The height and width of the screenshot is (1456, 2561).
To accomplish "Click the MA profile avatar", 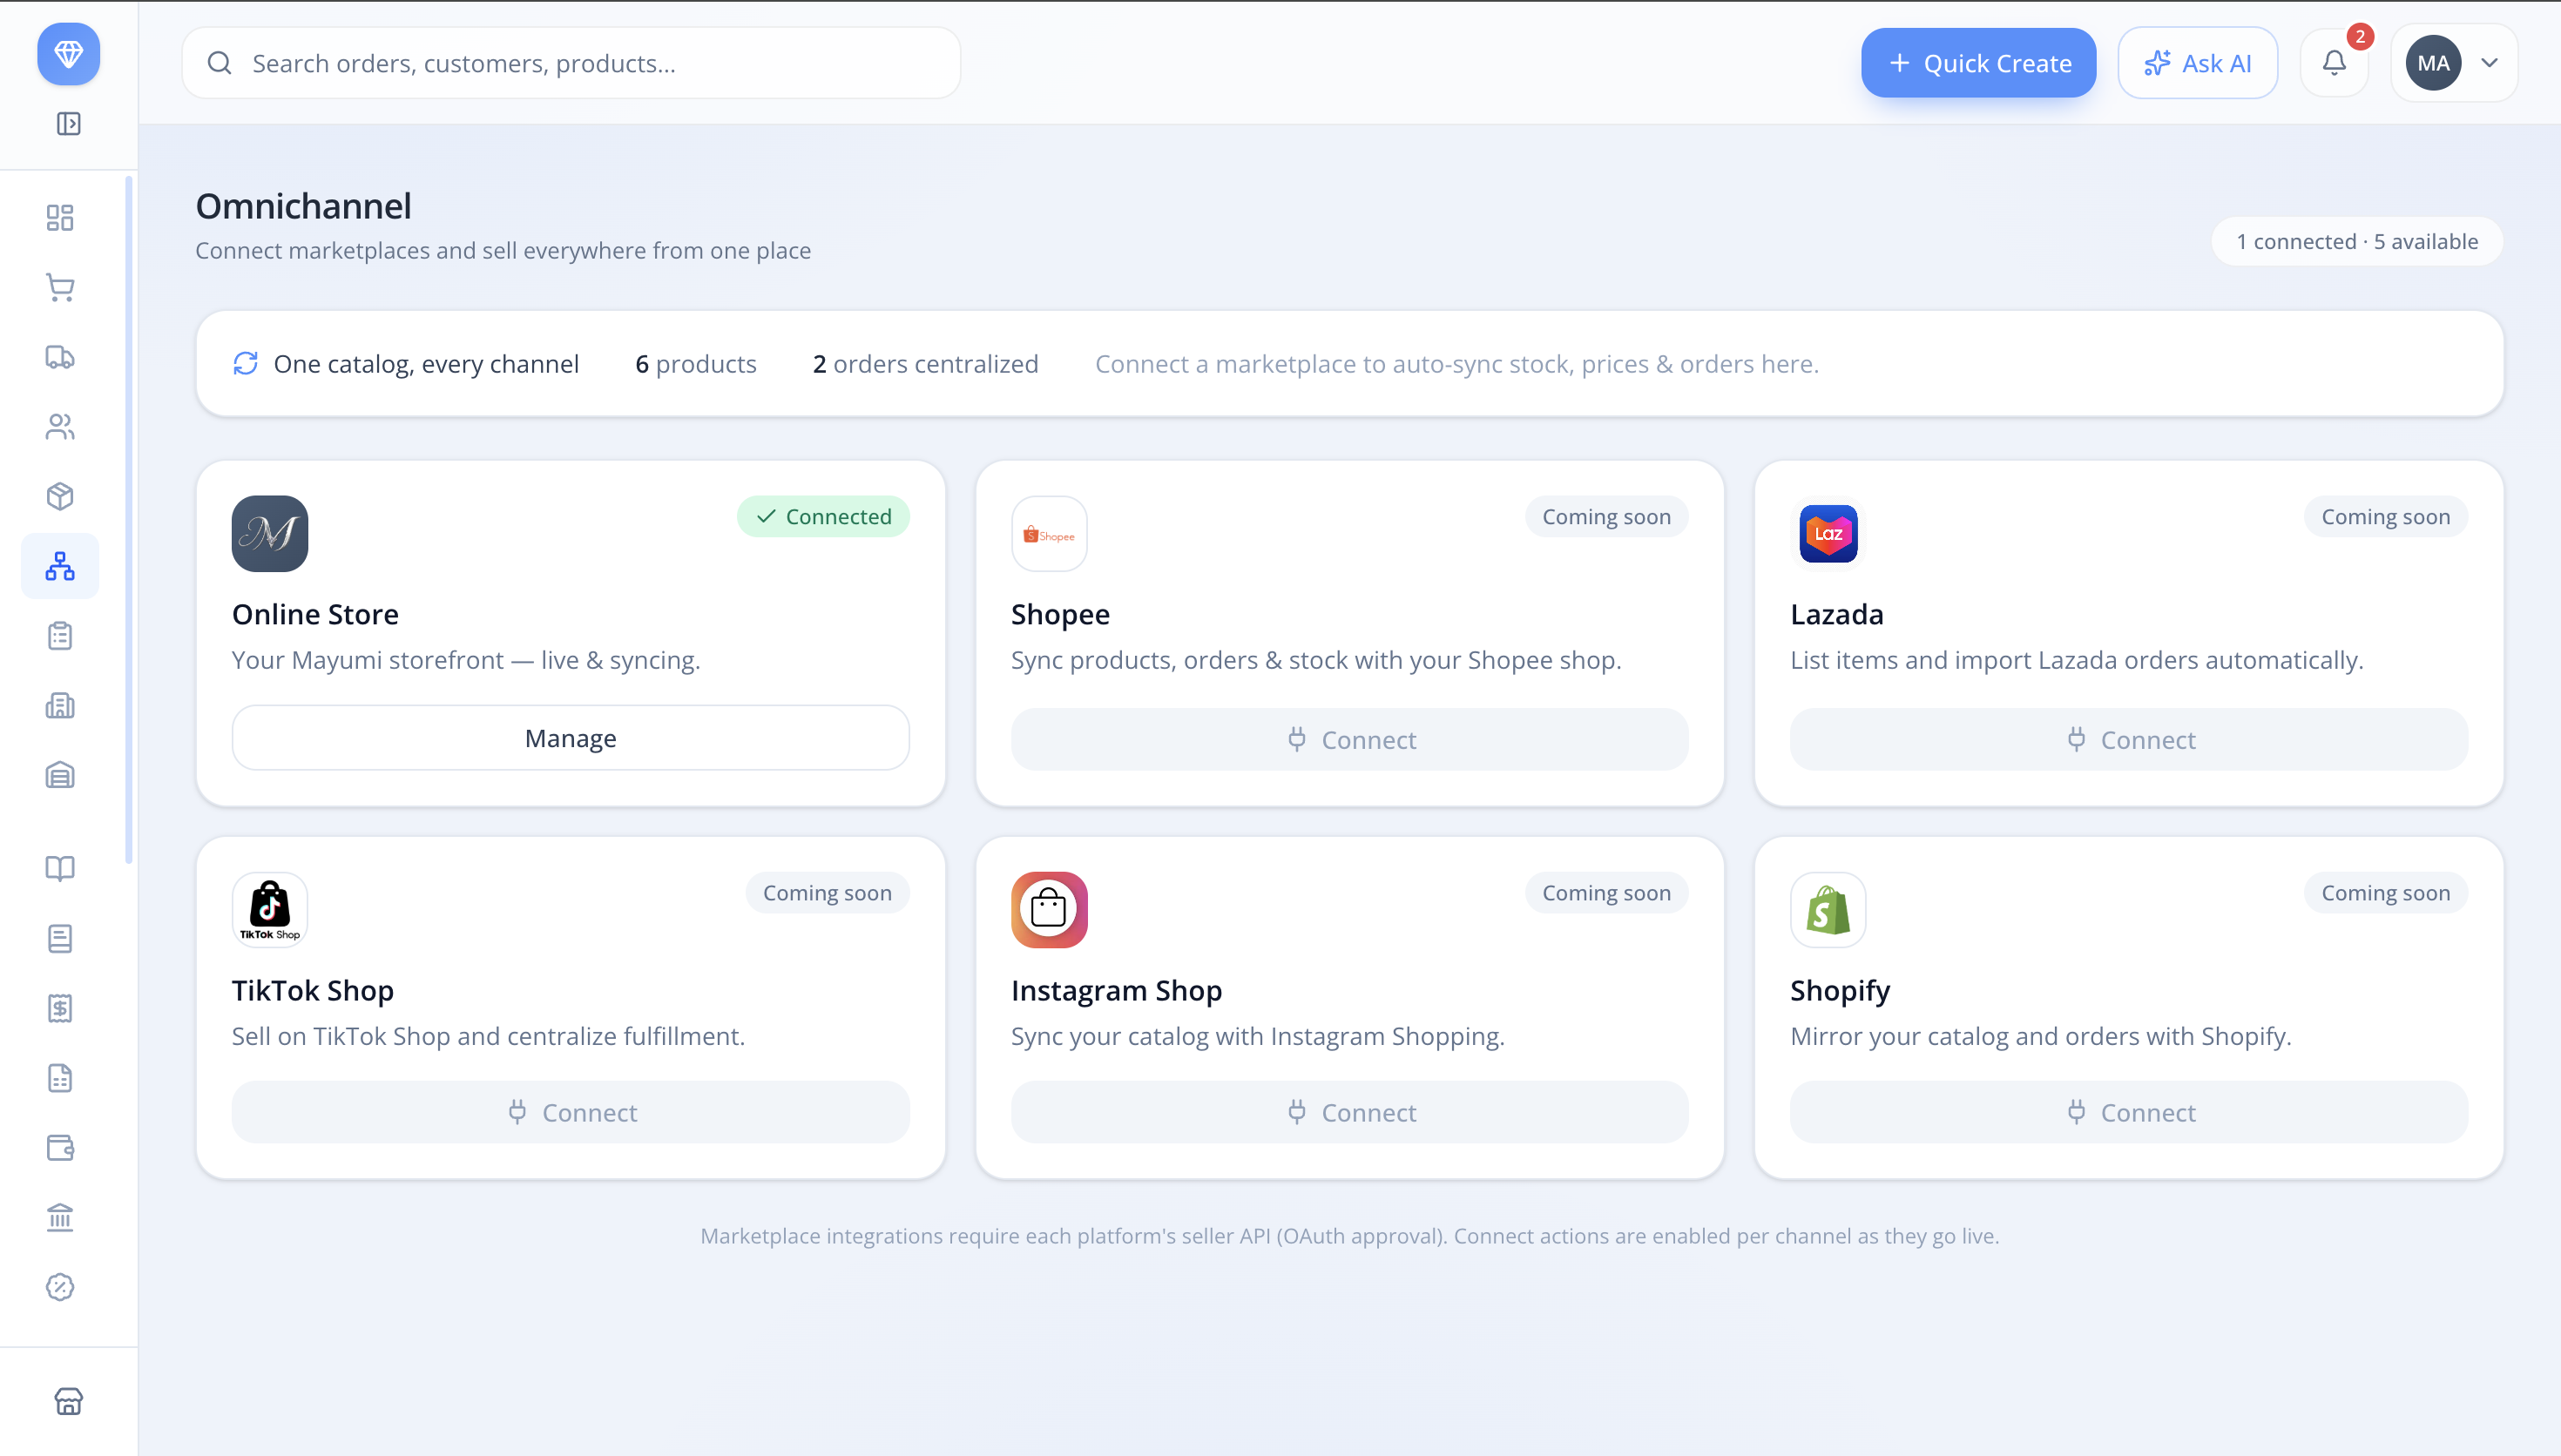I will click(x=2433, y=63).
